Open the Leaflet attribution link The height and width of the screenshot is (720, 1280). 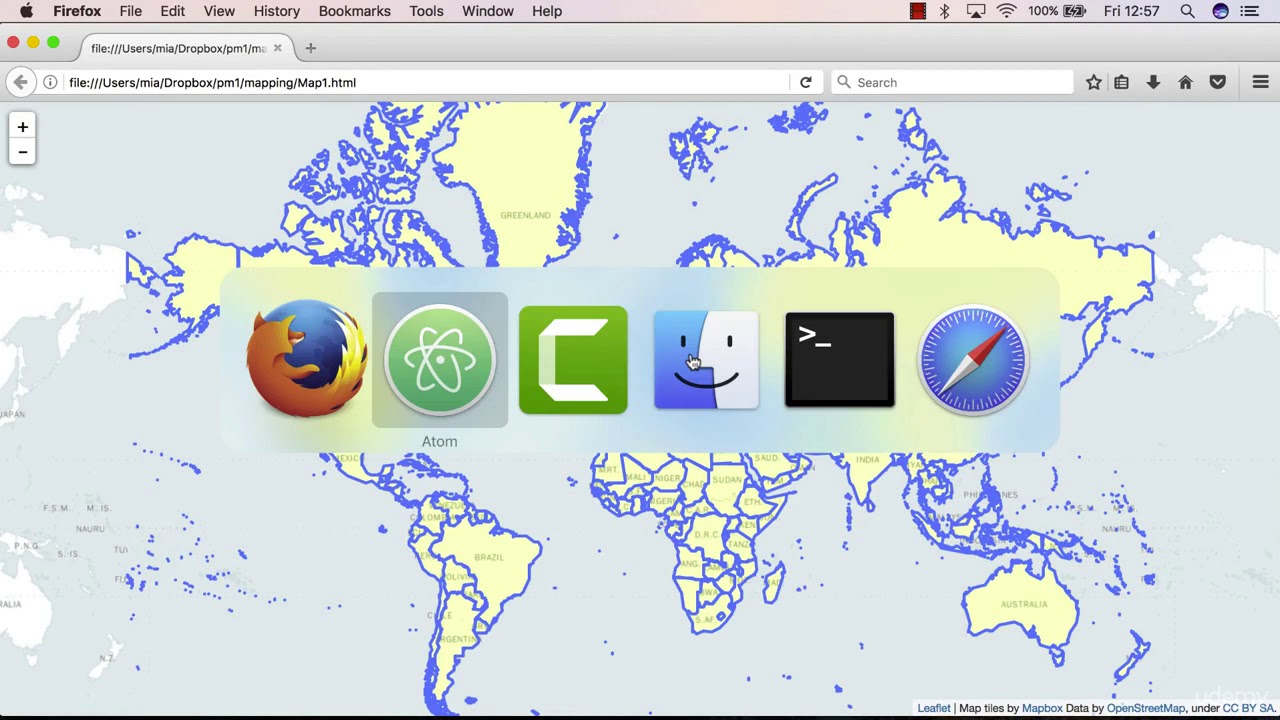tap(934, 708)
